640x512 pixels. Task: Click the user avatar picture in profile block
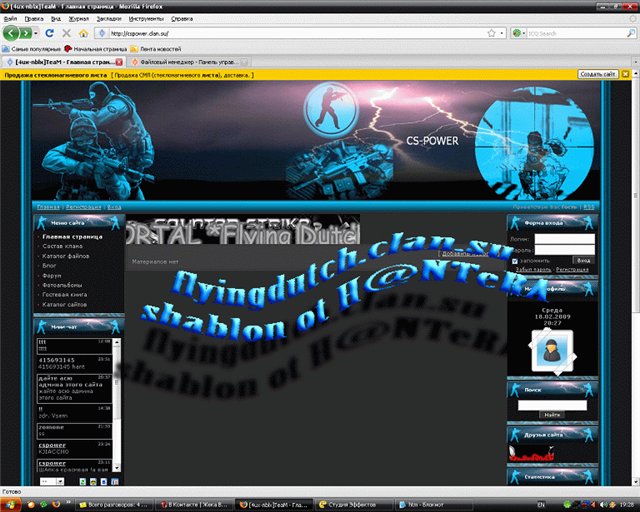tap(552, 352)
